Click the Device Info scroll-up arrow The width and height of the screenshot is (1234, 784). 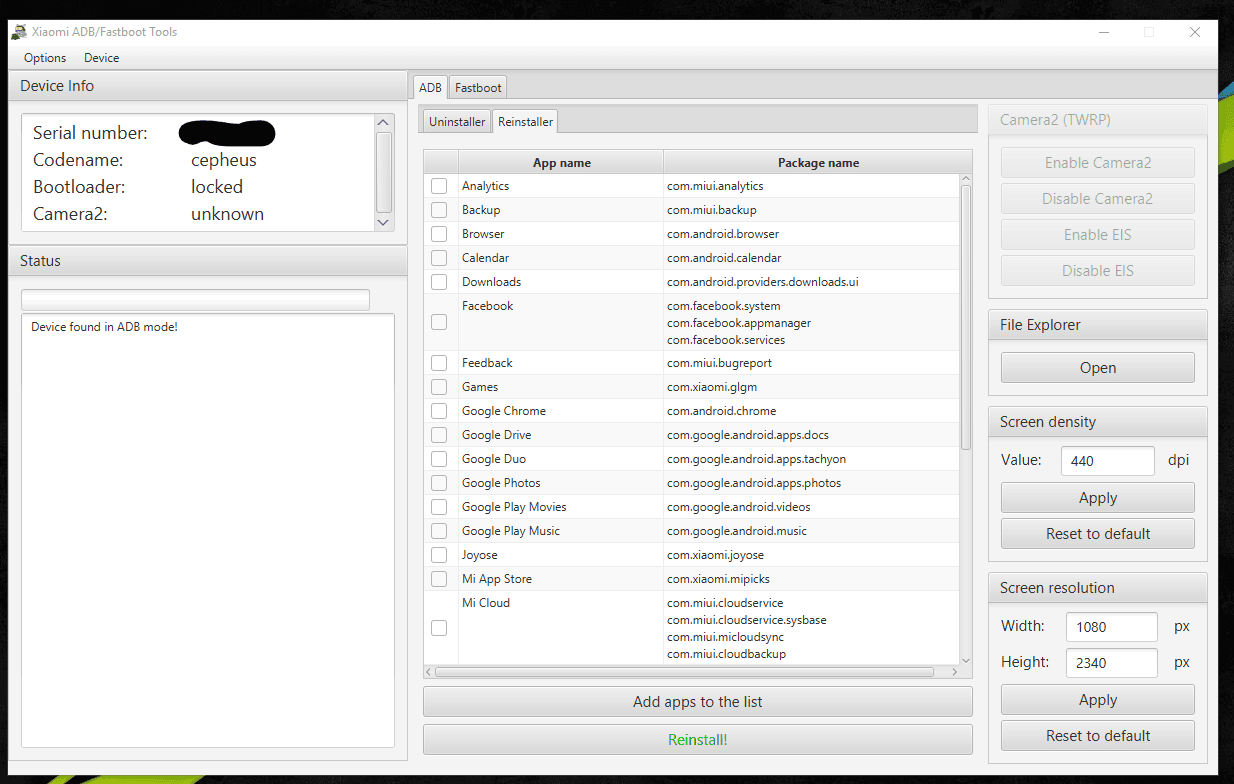tap(384, 122)
